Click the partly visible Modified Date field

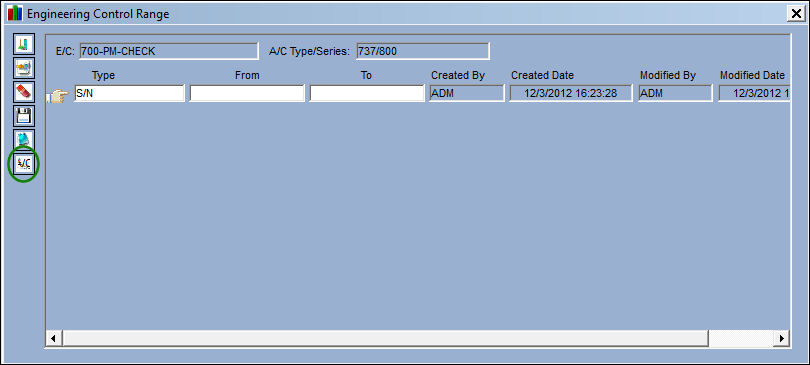[754, 93]
